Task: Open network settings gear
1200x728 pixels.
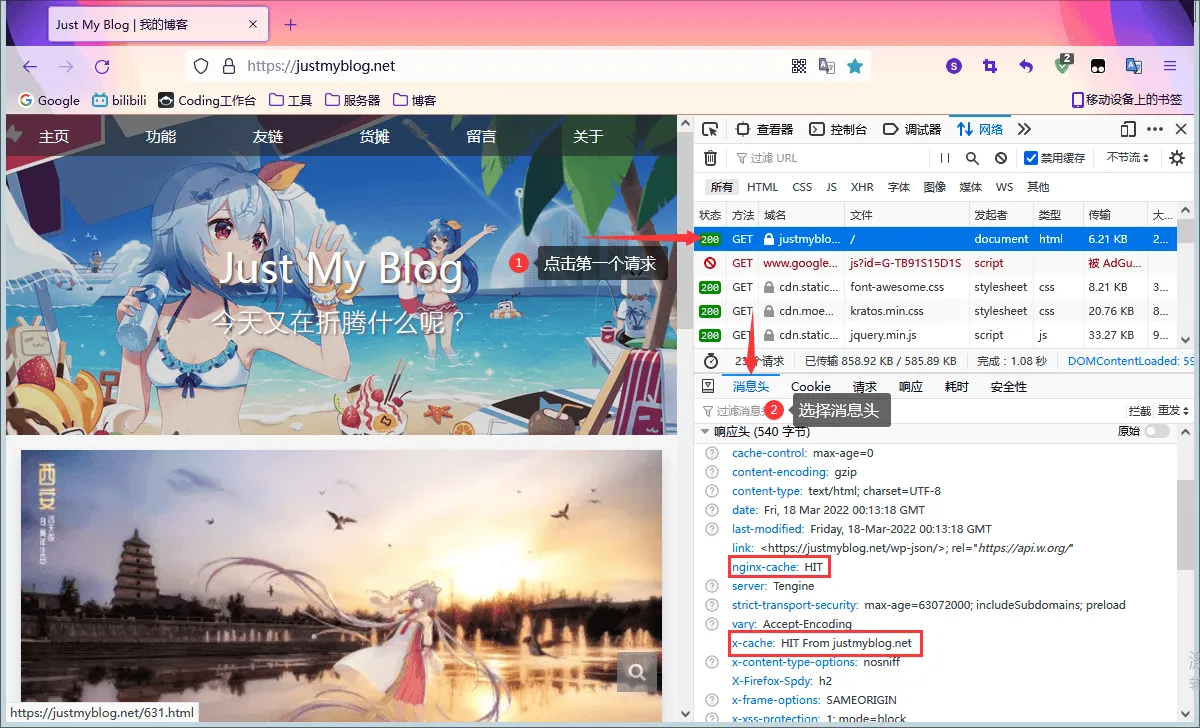Action: click(x=1177, y=158)
